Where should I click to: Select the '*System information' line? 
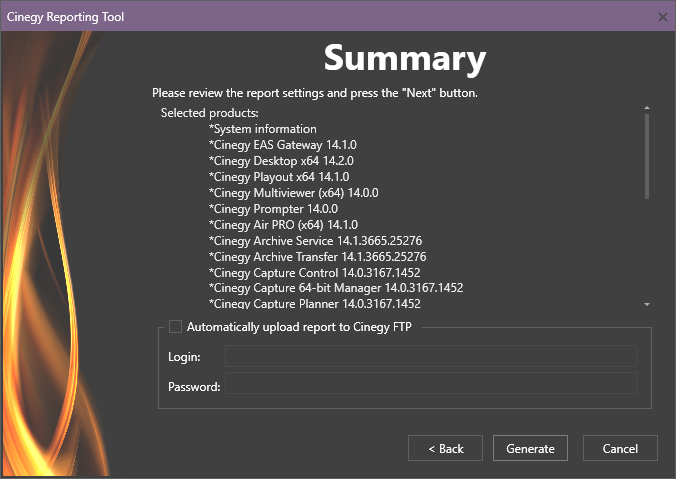[x=263, y=129]
